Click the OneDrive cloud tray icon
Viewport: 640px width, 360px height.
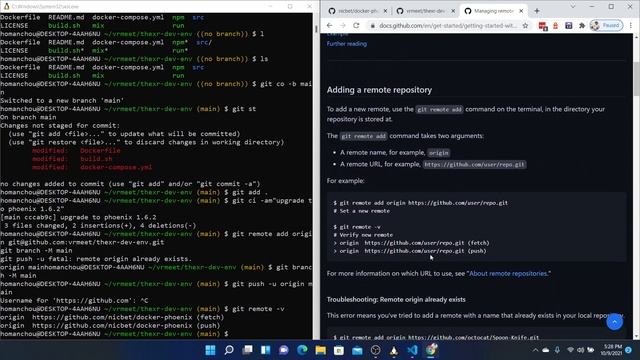[546, 350]
